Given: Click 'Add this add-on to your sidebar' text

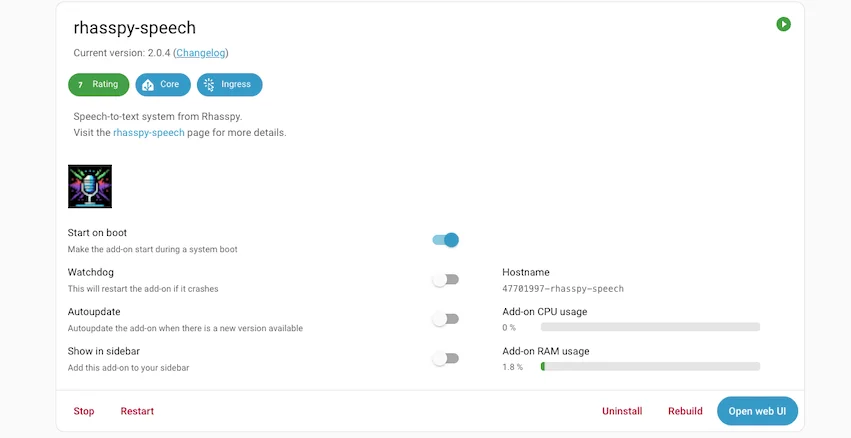Looking at the screenshot, I should pyautogui.click(x=129, y=367).
